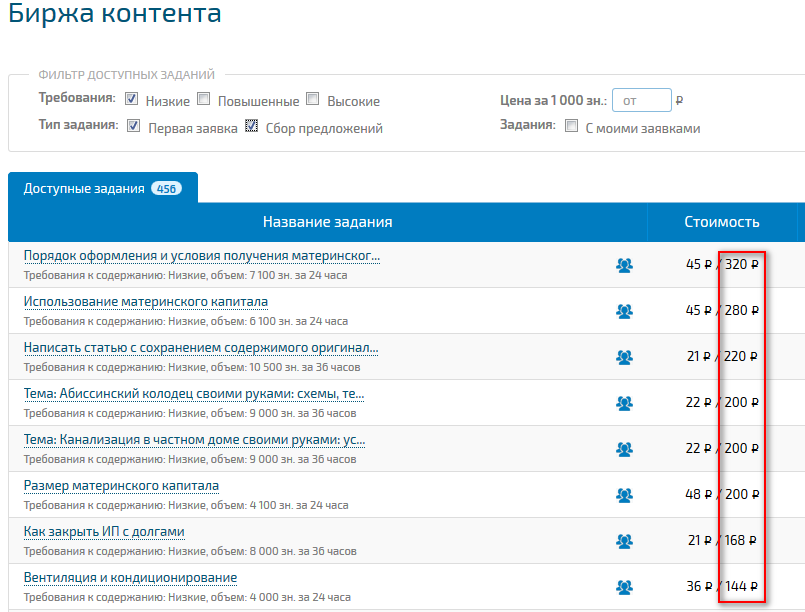Screen dimensions: 805x612
Task: Open task Порядок оформления и условия получения
Action: click(202, 256)
